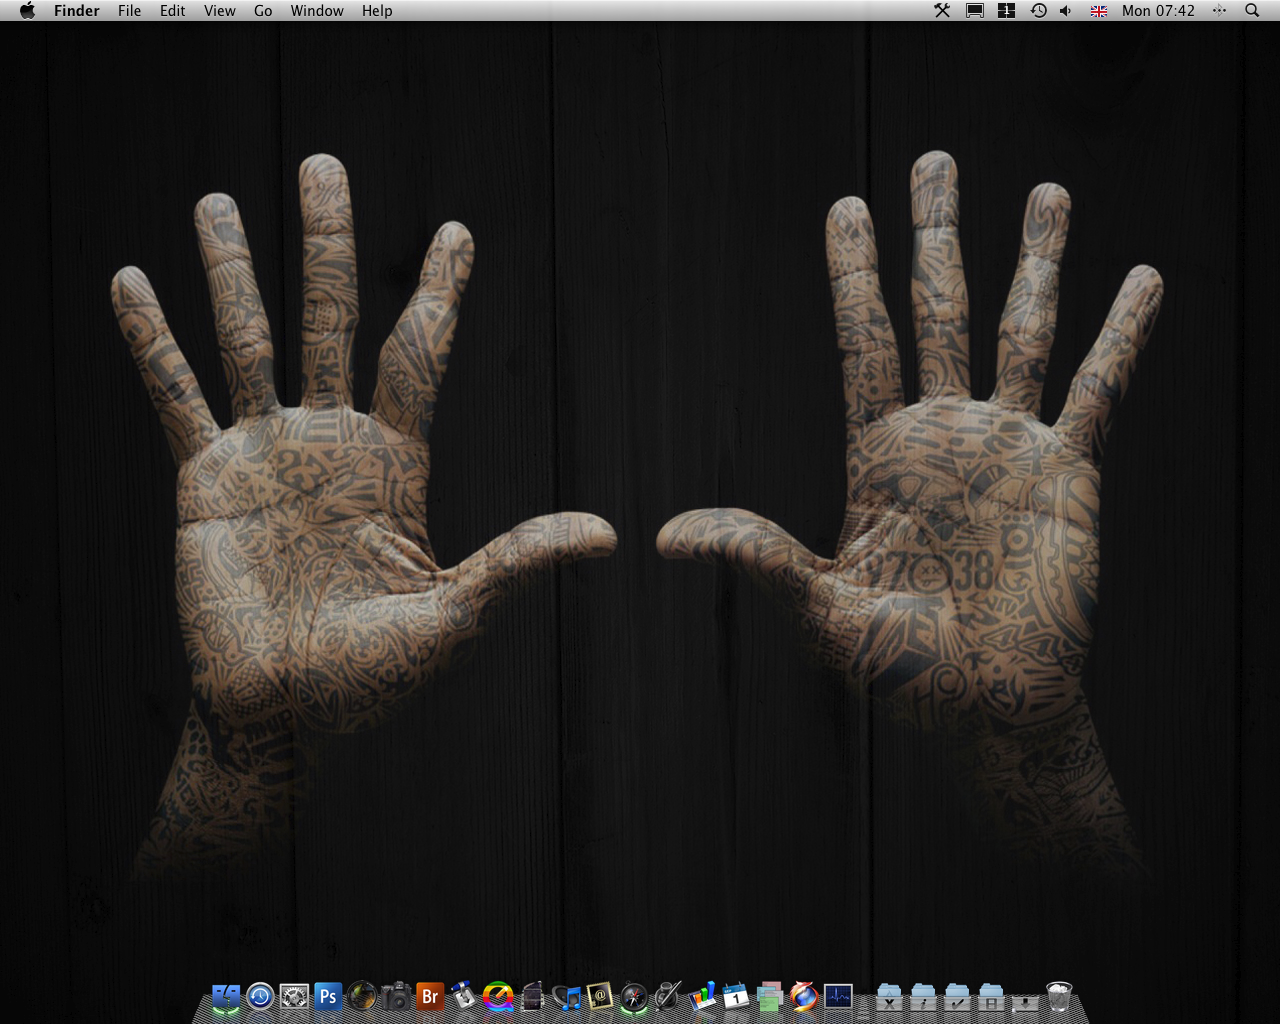Open the Aperture camera lens icon
Viewport: 1280px width, 1024px height.
(x=362, y=996)
